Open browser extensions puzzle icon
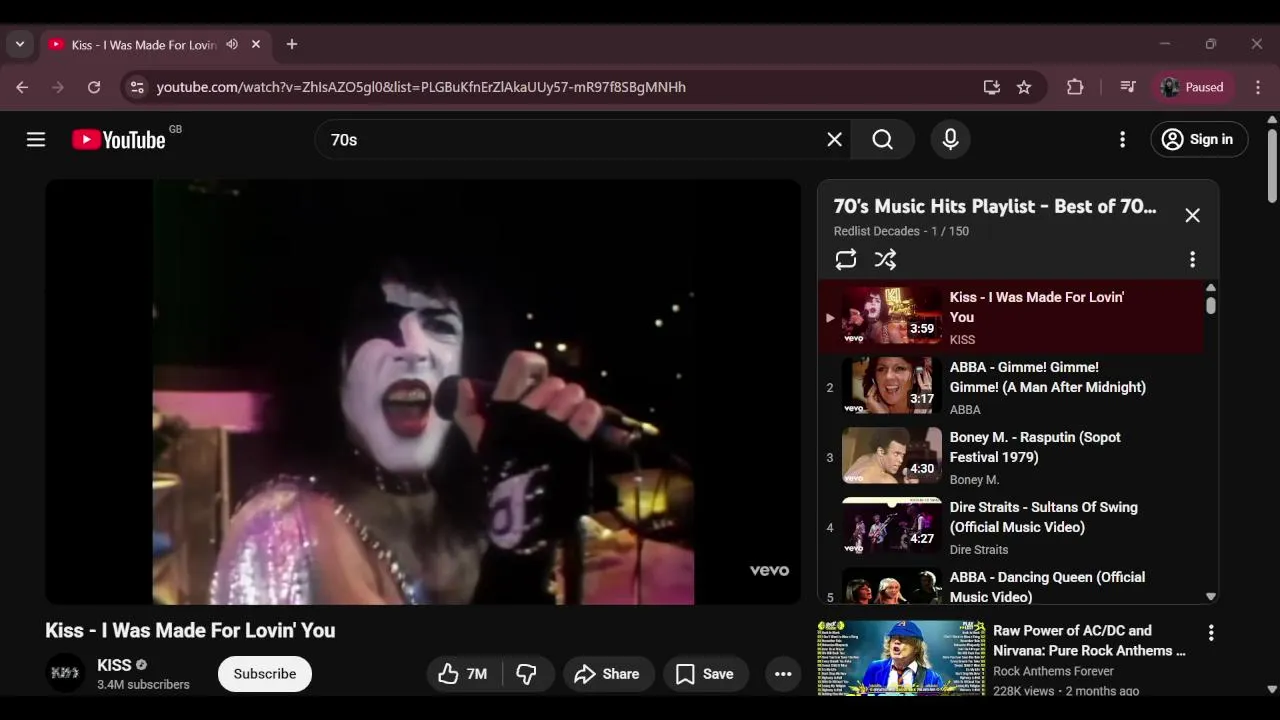1280x720 pixels. click(1075, 87)
